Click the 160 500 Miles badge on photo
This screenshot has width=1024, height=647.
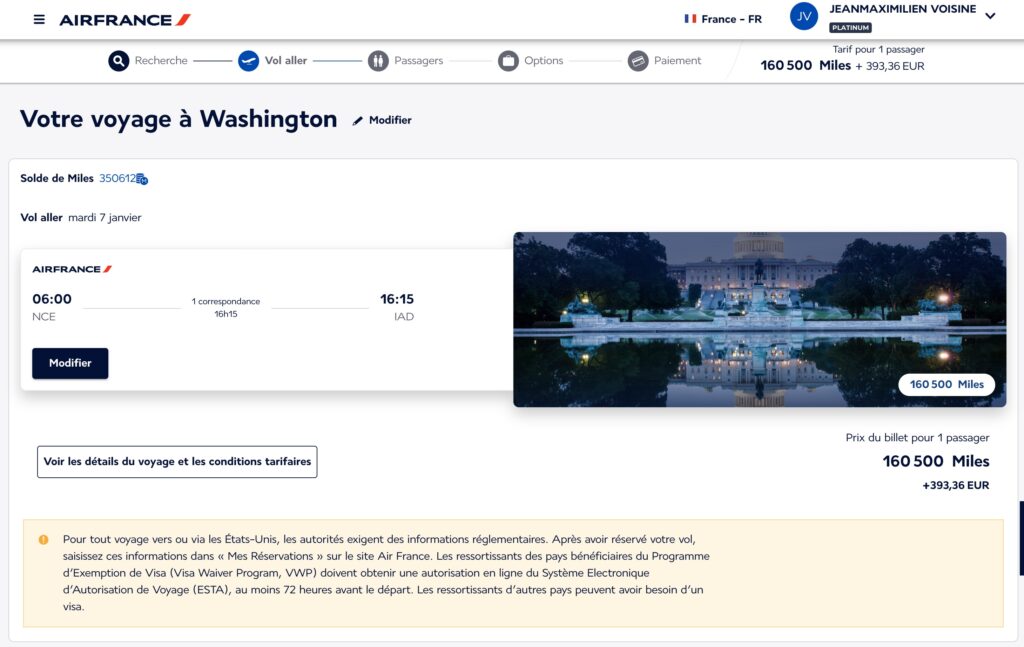click(946, 385)
